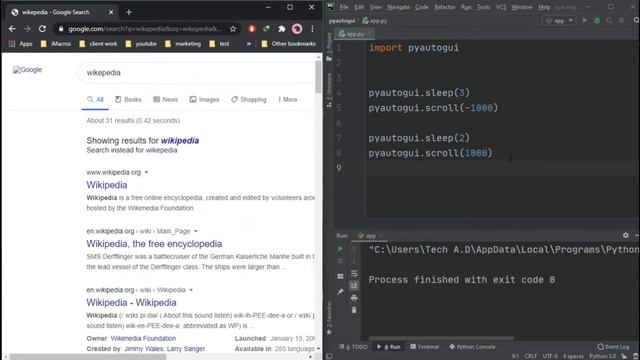
Task: Click Chrome horizontal scrollbar thumb
Action: (x=88, y=357)
